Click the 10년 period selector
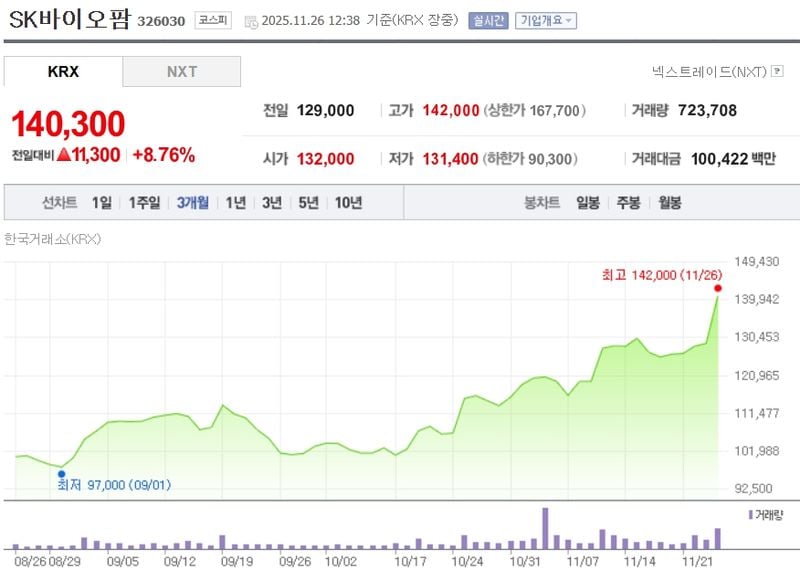800x584 pixels. tap(349, 202)
